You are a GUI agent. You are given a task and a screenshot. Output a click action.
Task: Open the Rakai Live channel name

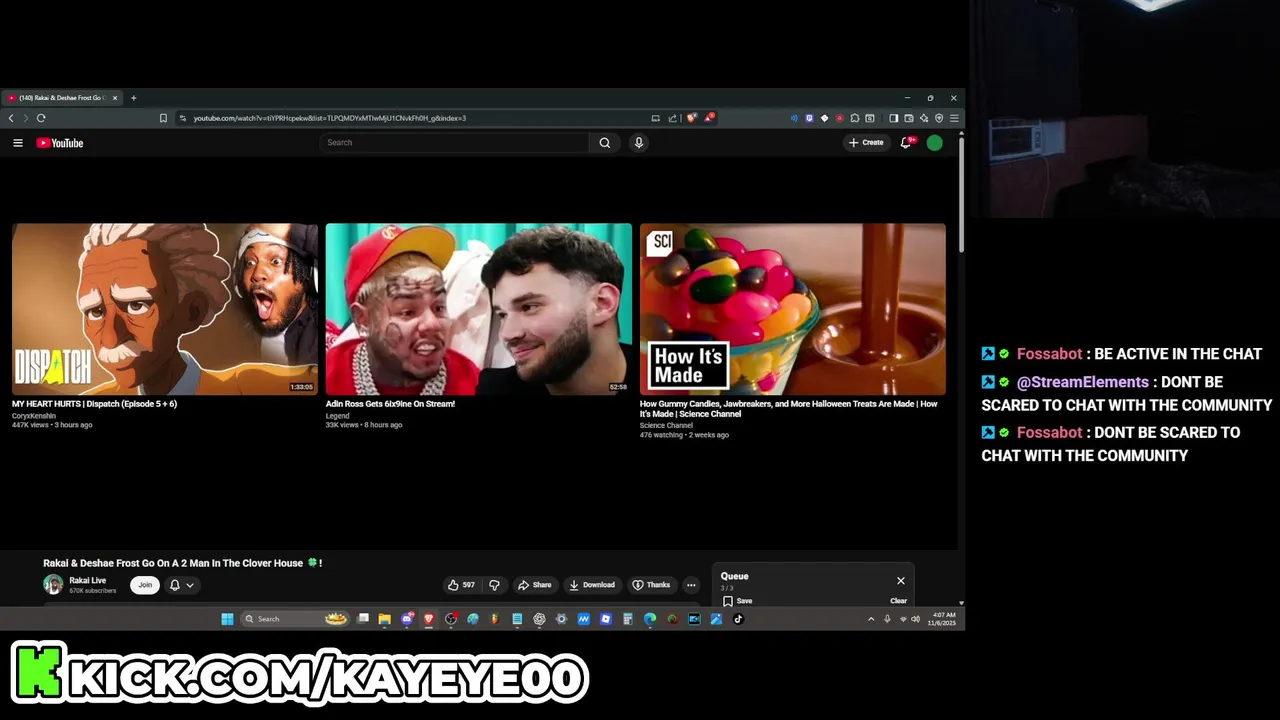(87, 581)
